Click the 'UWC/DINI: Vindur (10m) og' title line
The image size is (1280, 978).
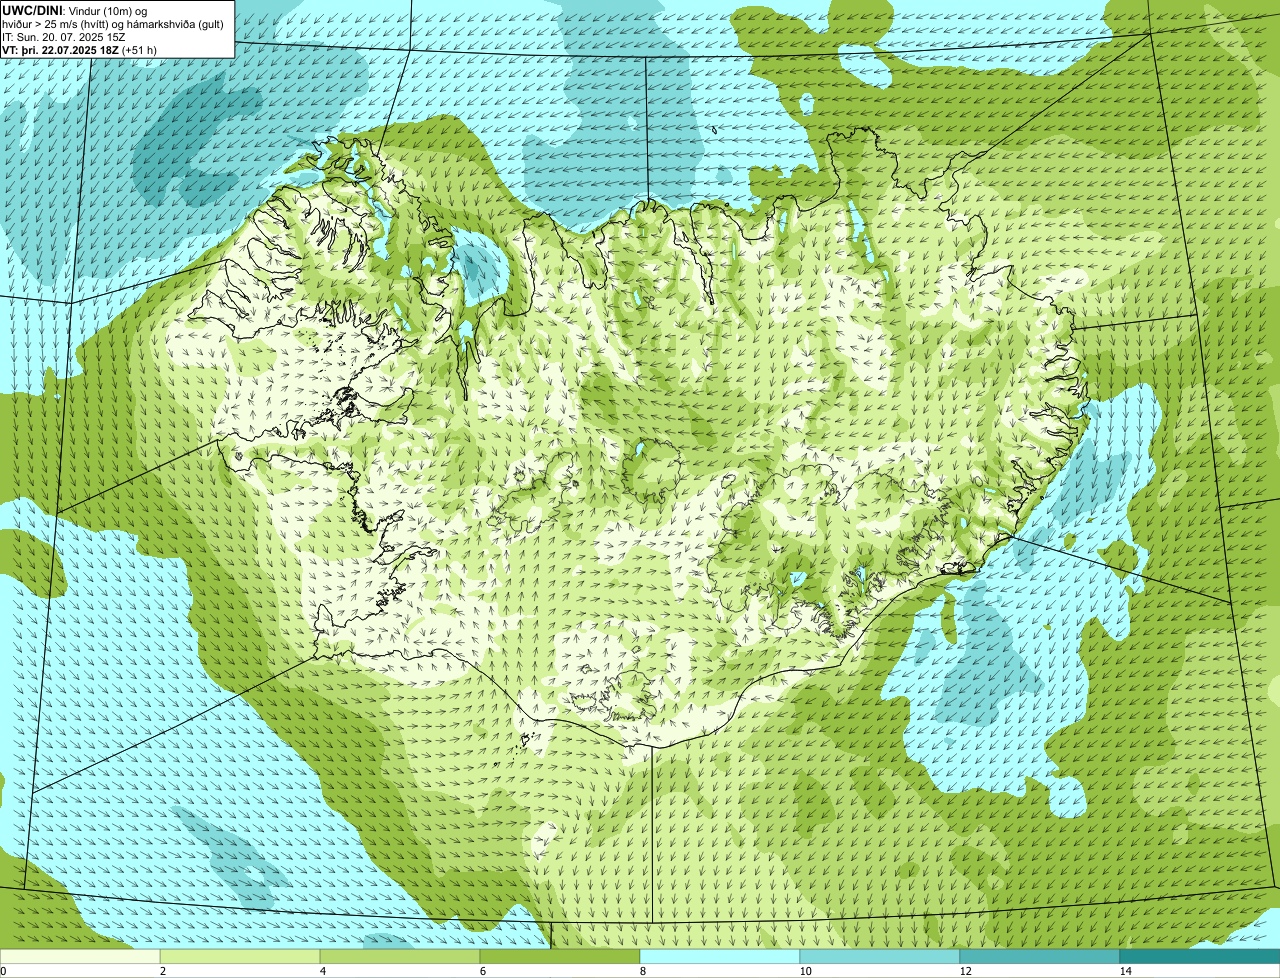[x=75, y=10]
